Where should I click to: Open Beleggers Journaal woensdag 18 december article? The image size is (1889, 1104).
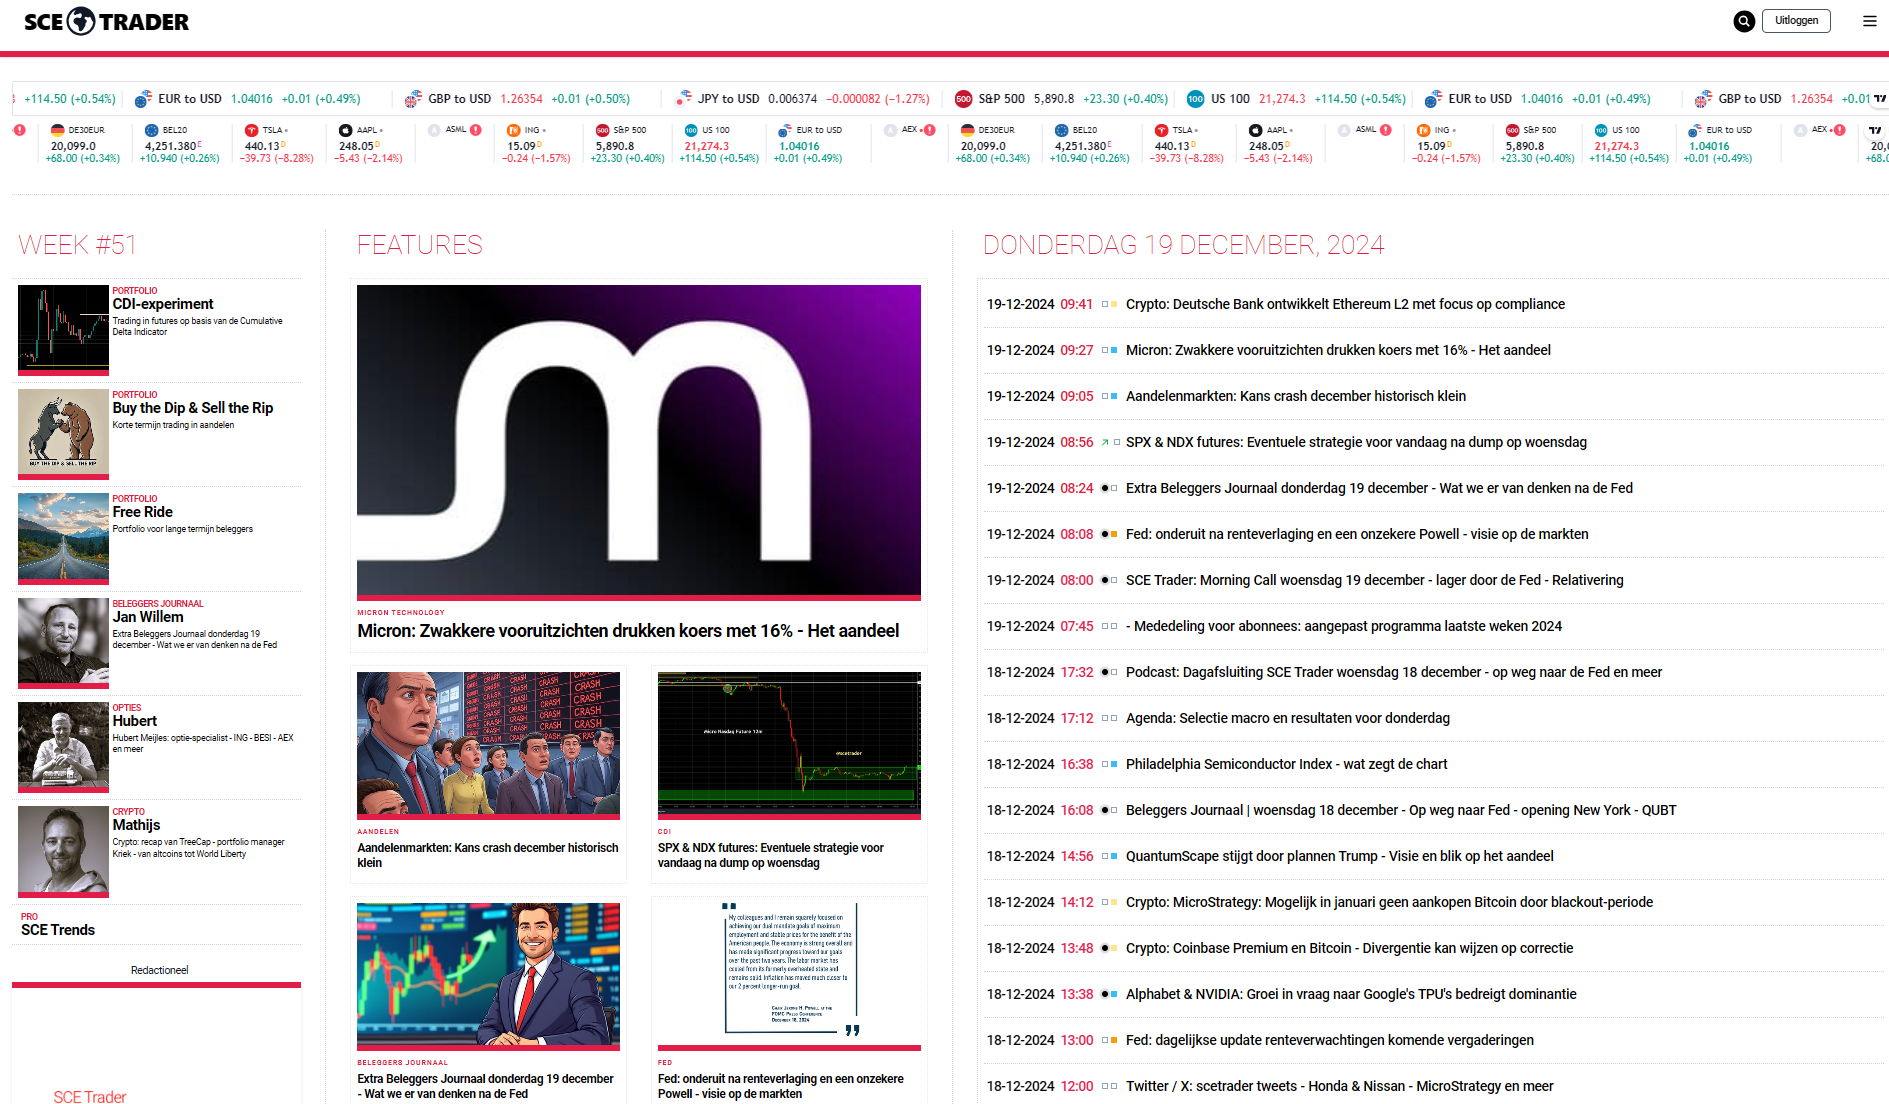point(1401,810)
